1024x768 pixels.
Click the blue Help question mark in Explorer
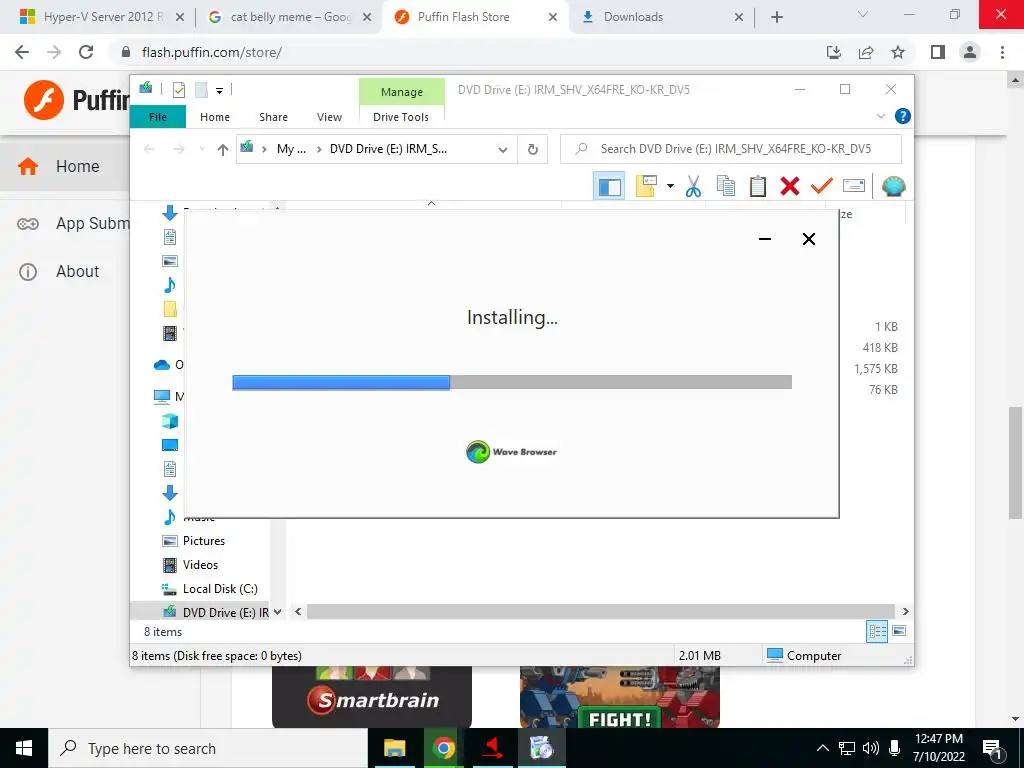pos(903,116)
